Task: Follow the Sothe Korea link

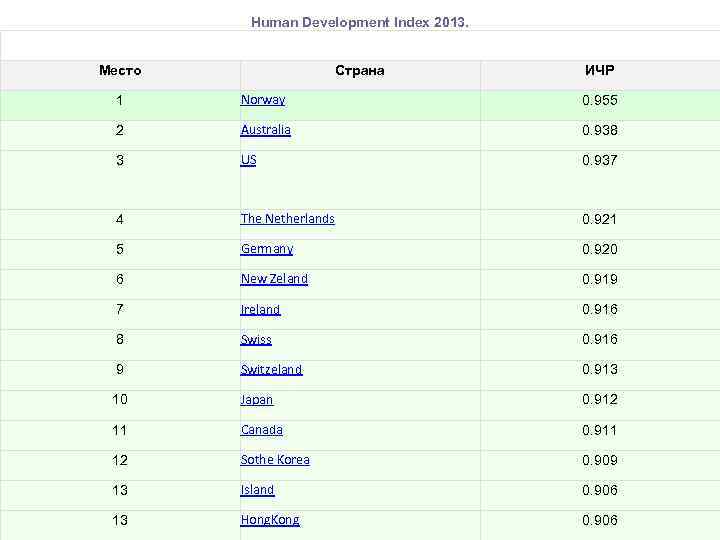Action: point(275,460)
